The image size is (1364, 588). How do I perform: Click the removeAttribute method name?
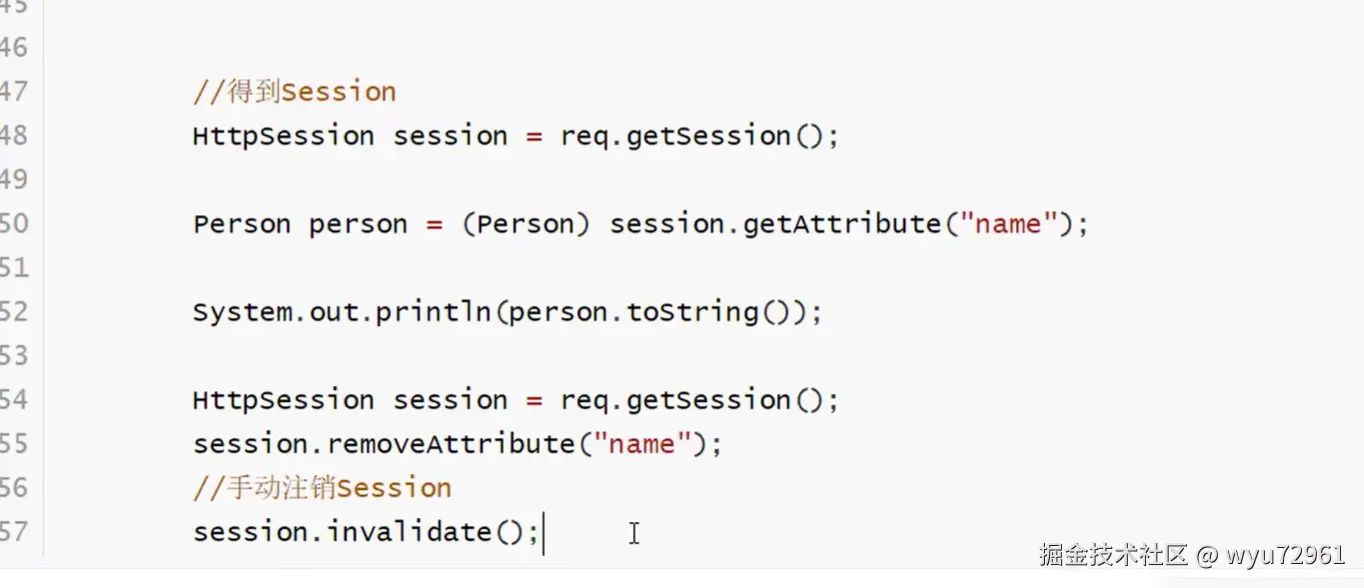[451, 444]
